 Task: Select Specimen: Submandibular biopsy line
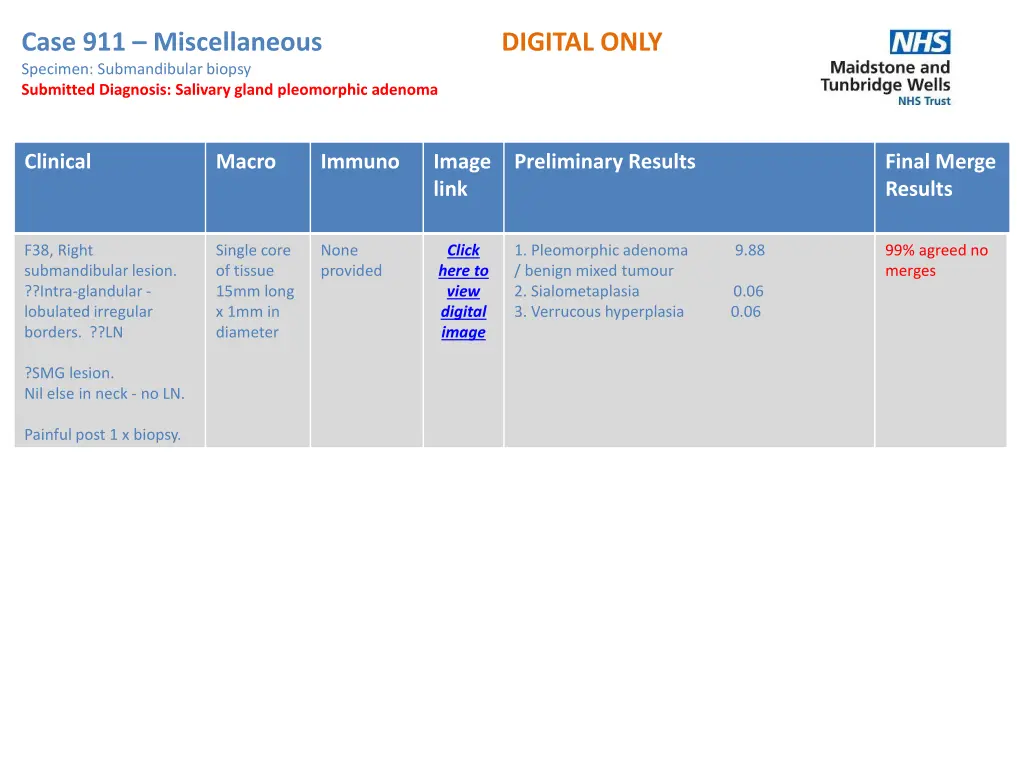(136, 69)
